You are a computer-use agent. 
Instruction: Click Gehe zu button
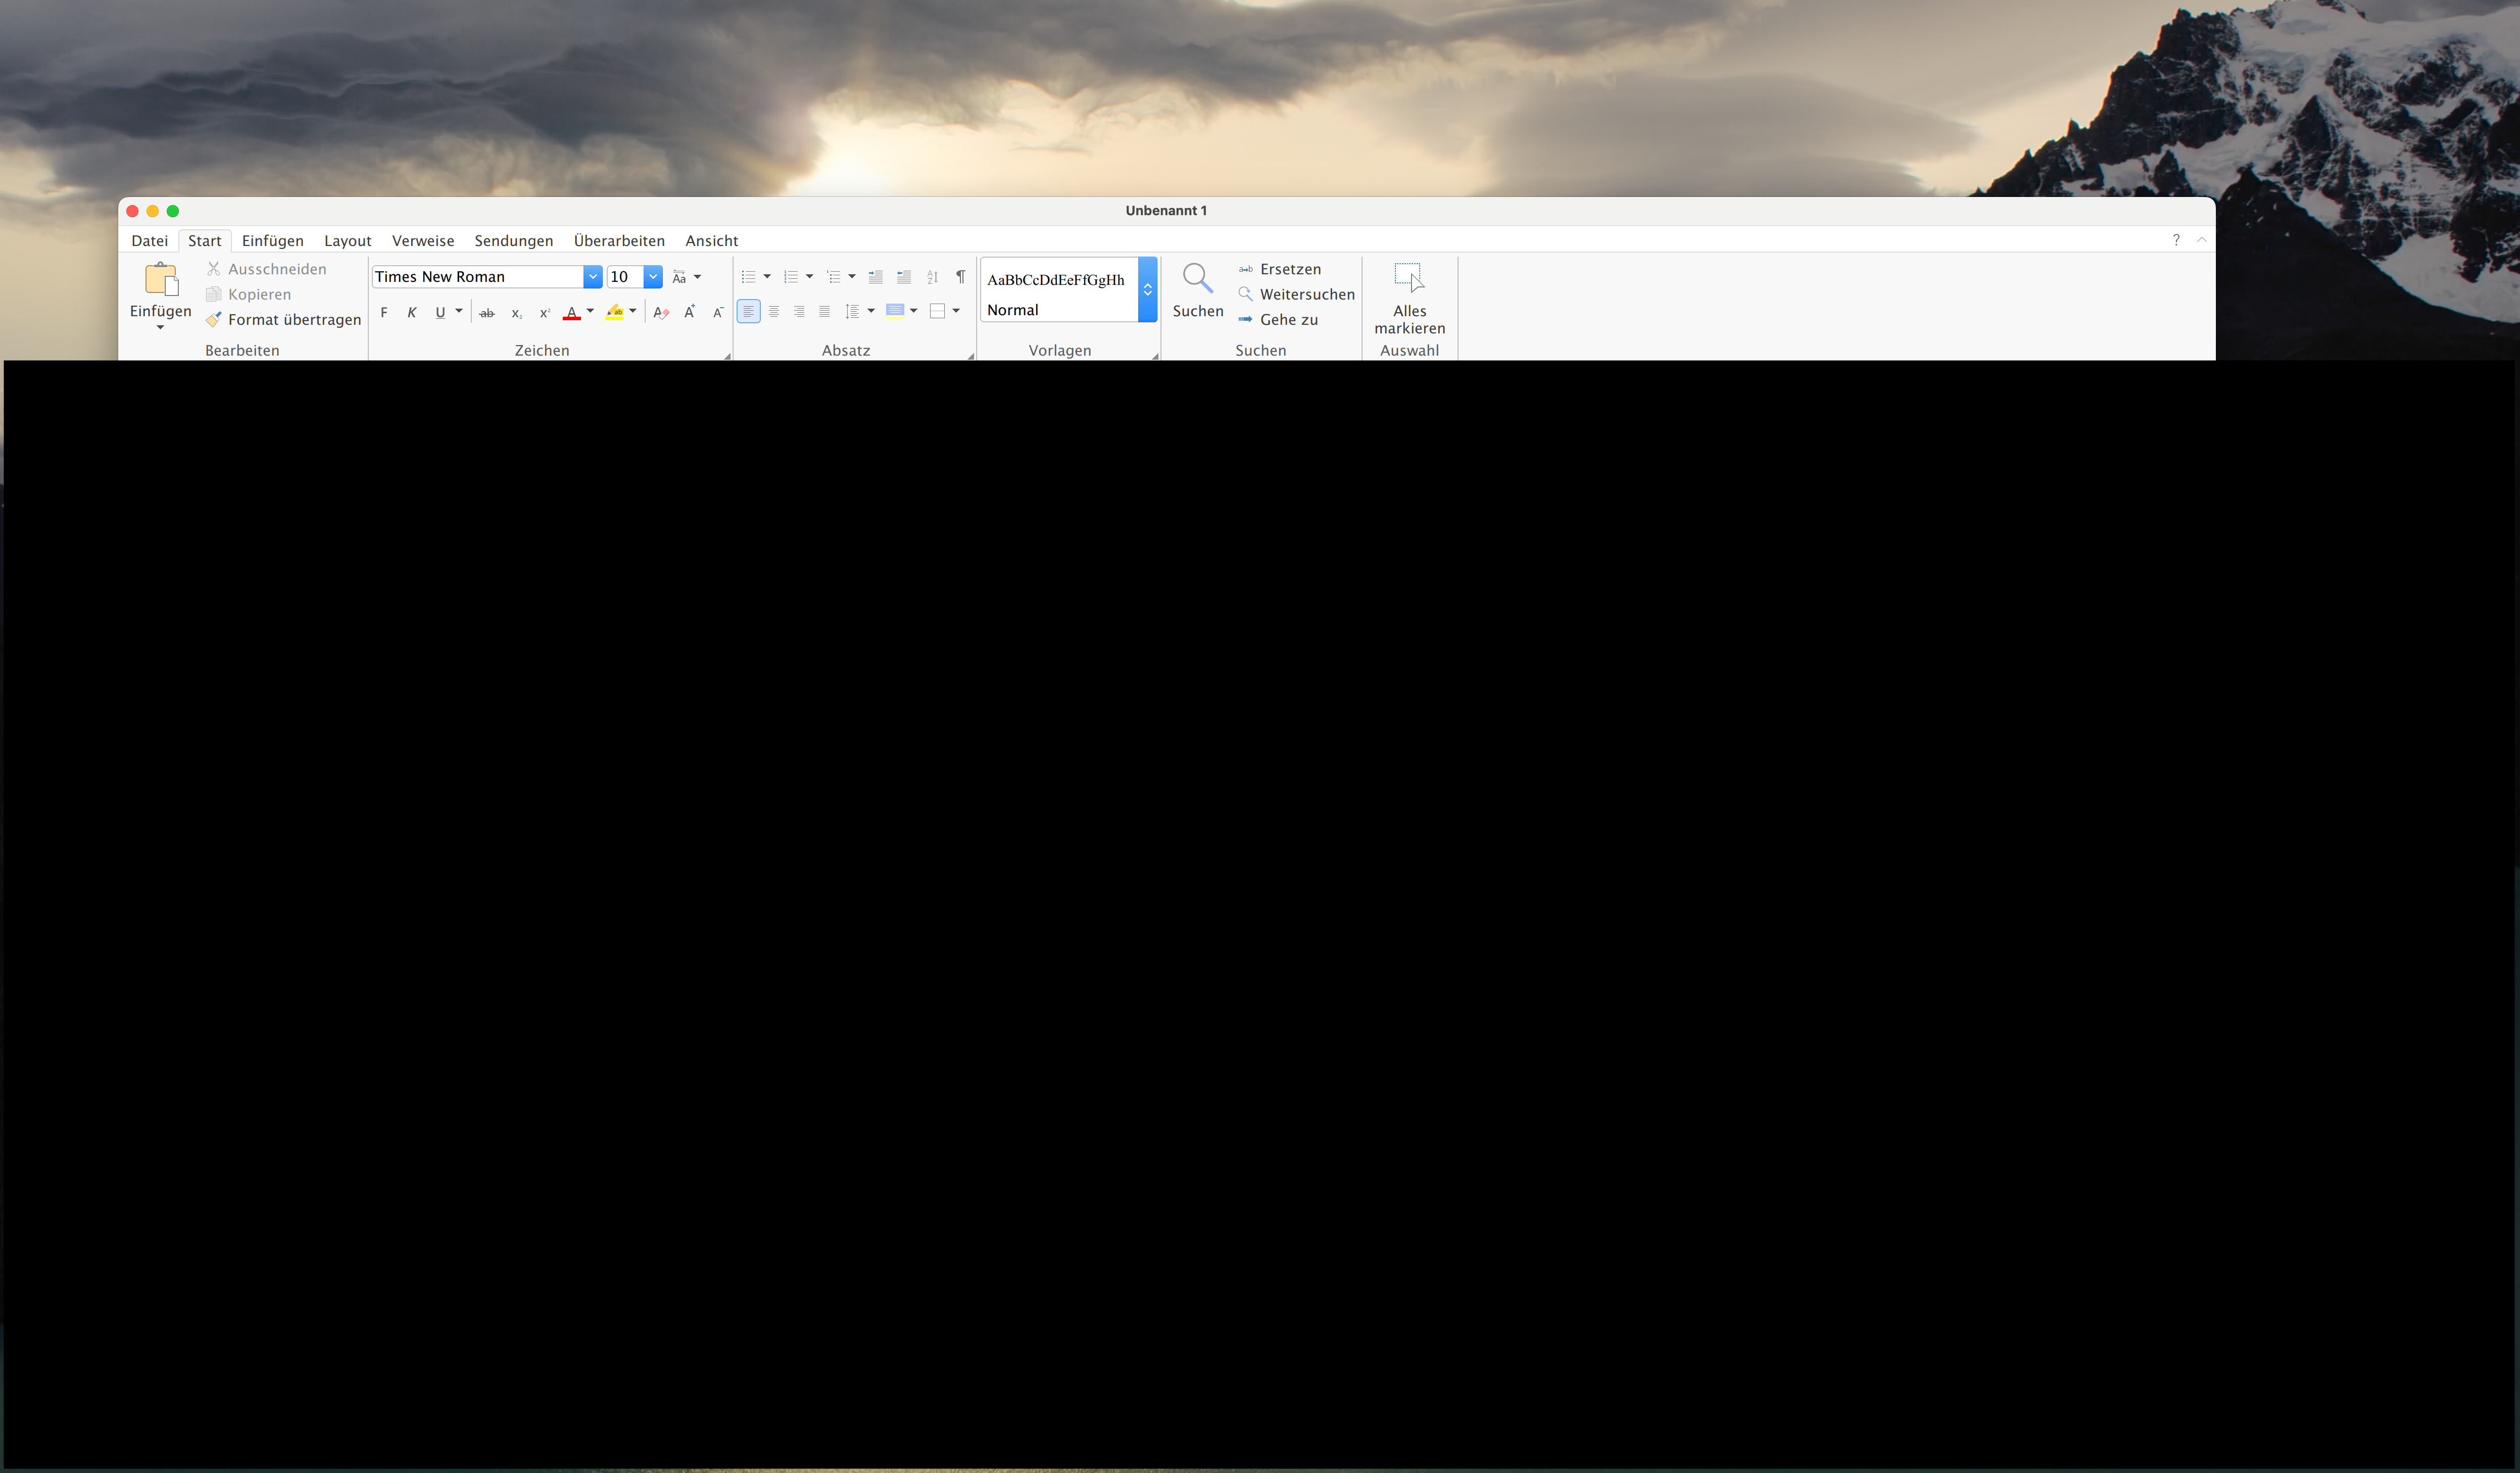coord(1278,319)
